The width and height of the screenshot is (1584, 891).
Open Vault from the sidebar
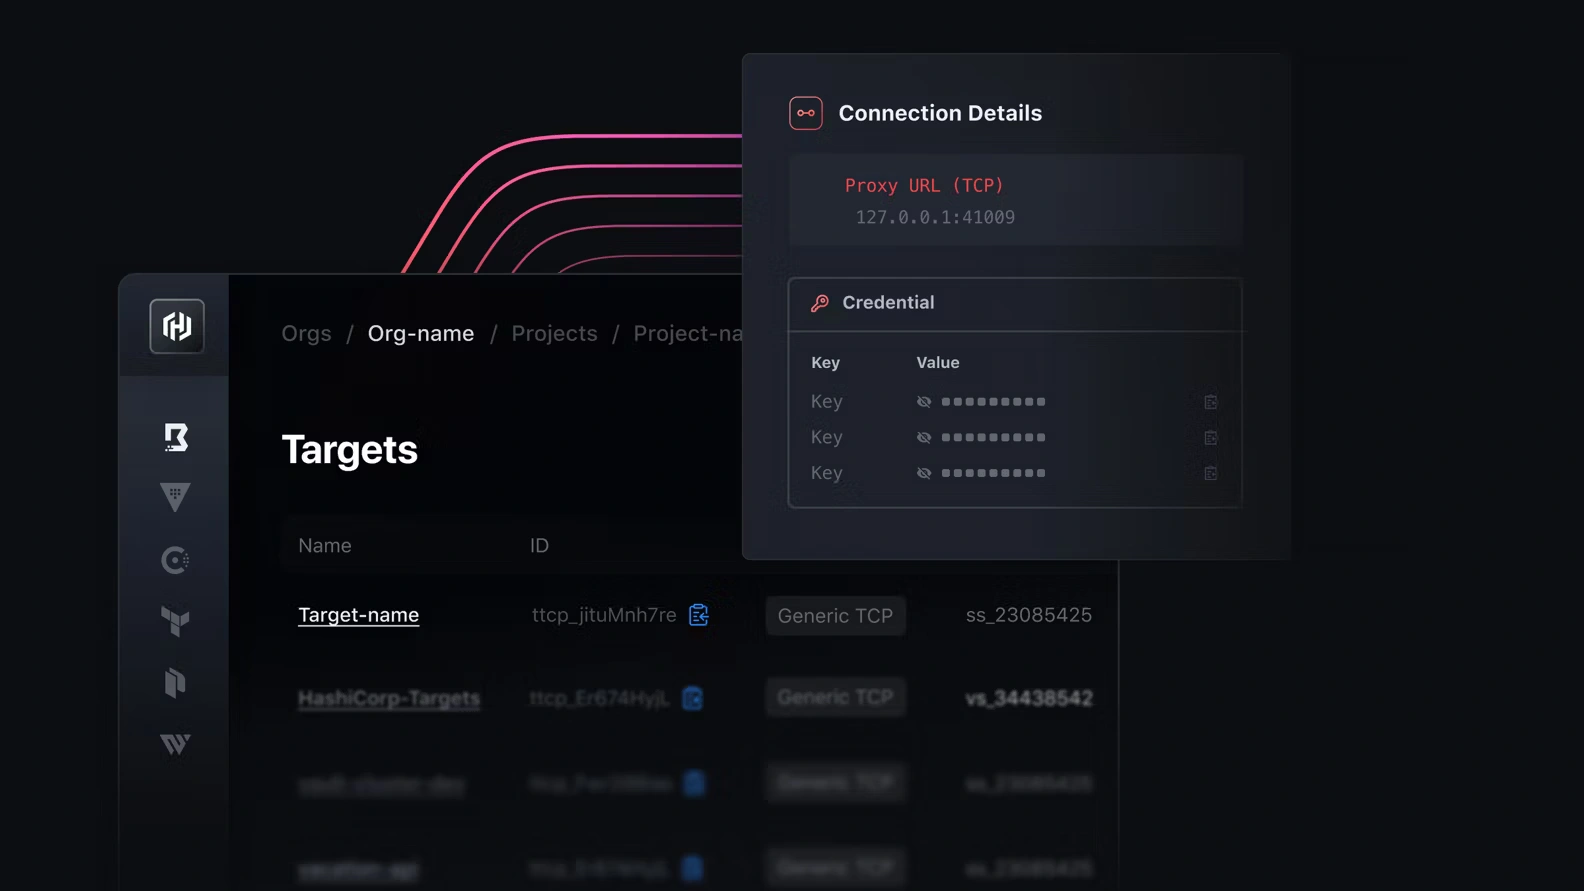point(175,497)
